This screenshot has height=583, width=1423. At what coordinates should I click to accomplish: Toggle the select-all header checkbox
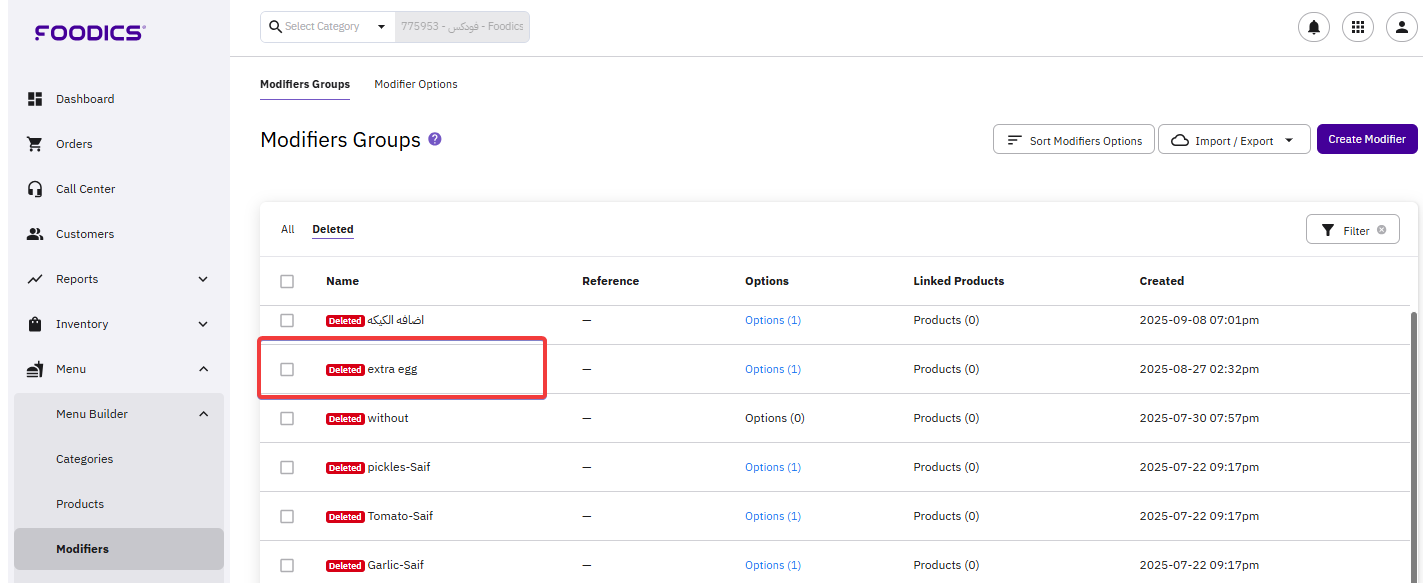click(x=287, y=281)
